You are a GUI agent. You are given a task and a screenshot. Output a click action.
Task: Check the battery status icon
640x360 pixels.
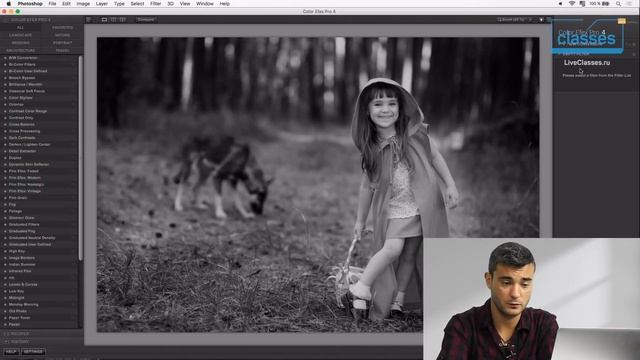[x=607, y=4]
